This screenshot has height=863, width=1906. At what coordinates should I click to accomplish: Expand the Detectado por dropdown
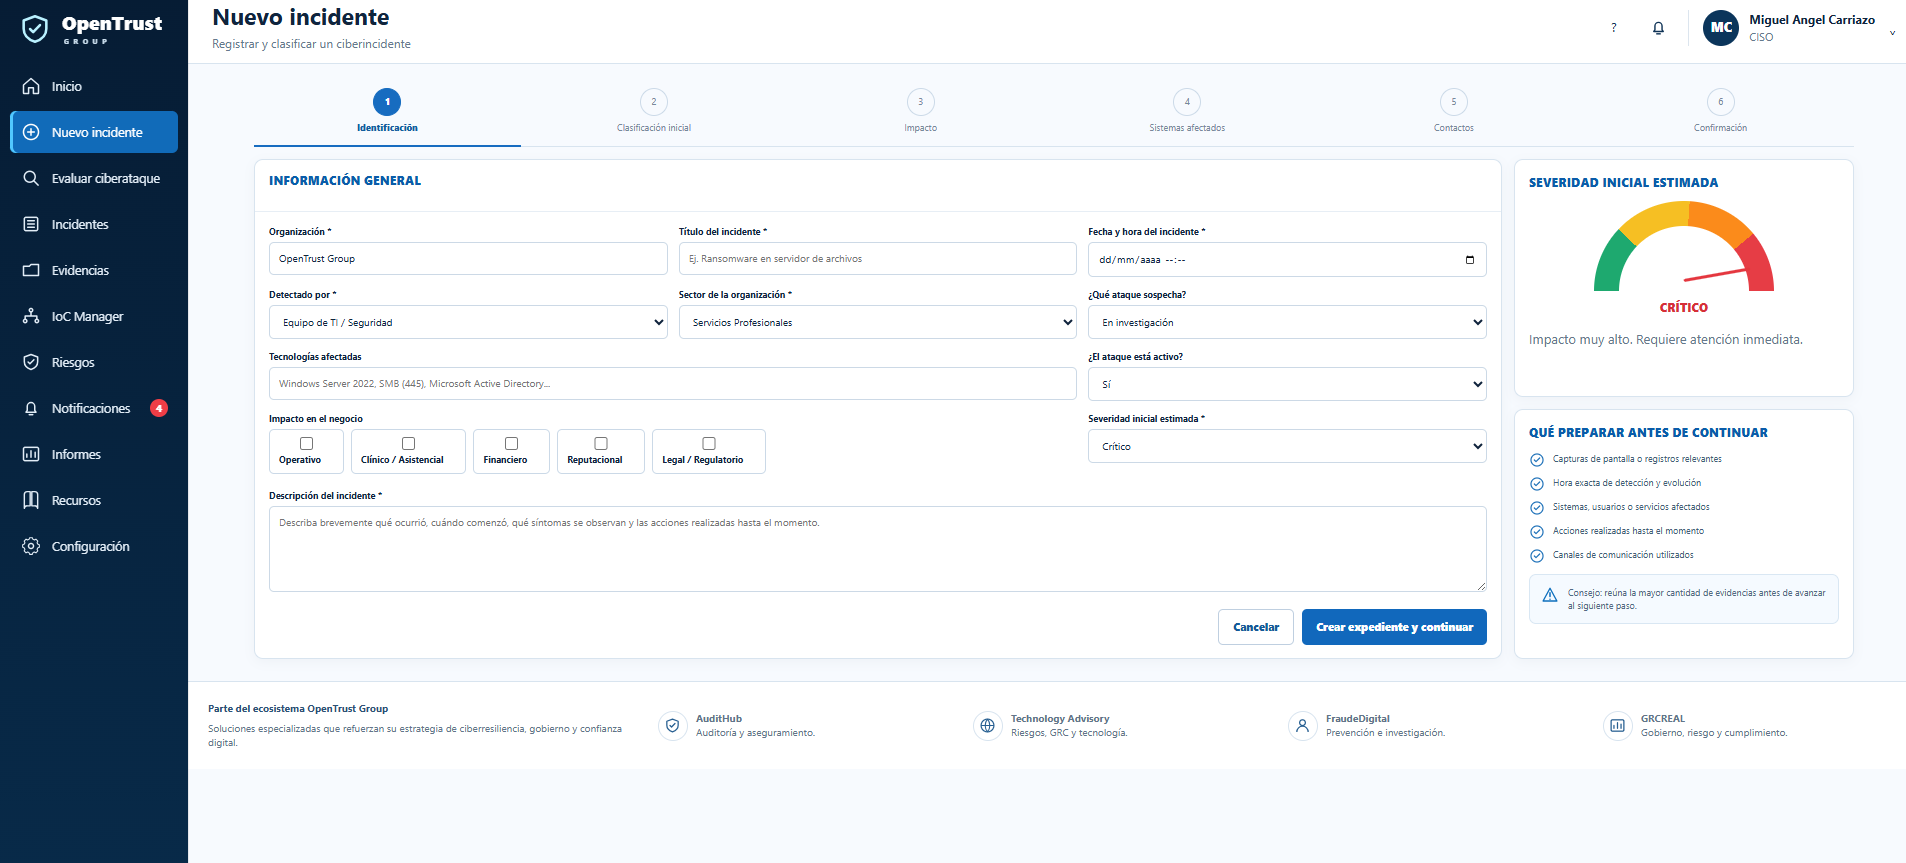point(468,322)
